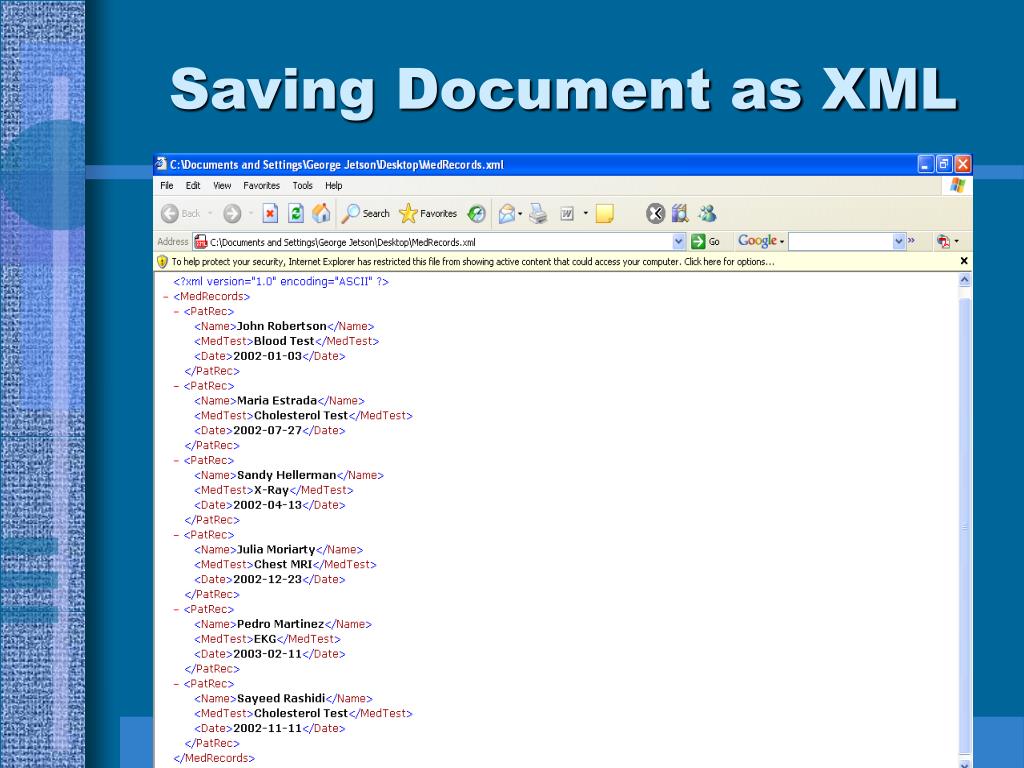Screen dimensions: 1024x768
Task: Open the Favorites menu
Action: [x=261, y=185]
